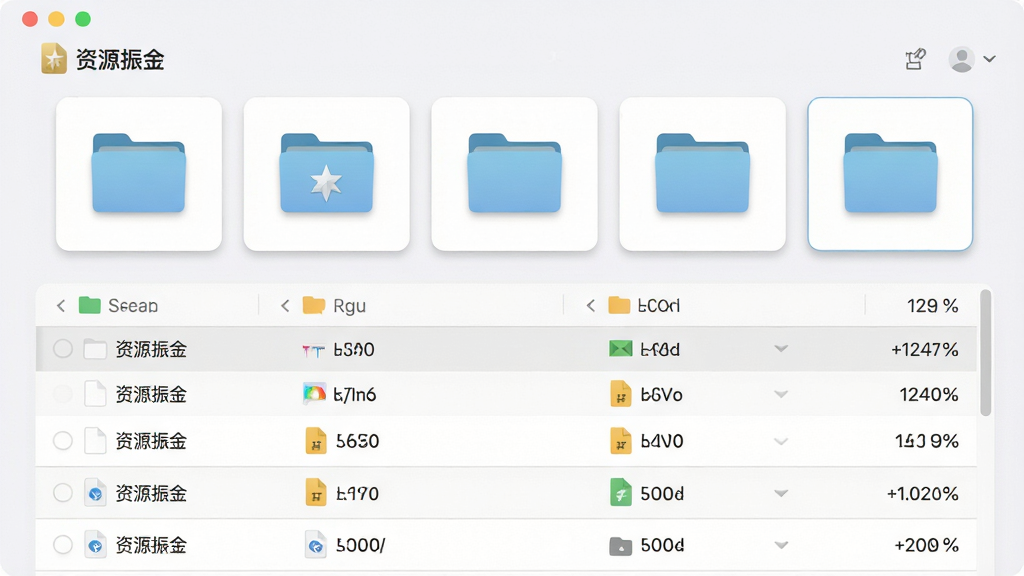Expand the dropdown arrow in the 1240% row
Viewport: 1024px width, 576px height.
pyautogui.click(x=781, y=394)
